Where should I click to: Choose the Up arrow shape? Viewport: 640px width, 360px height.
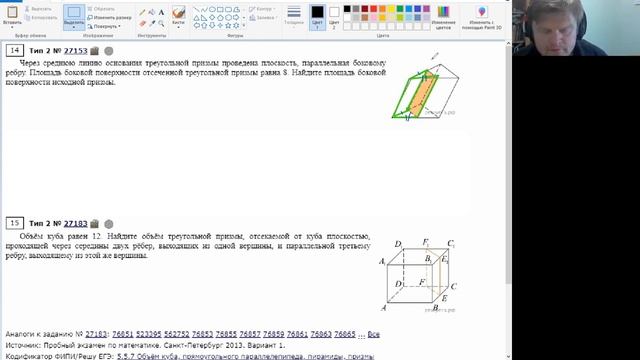[x=204, y=25]
